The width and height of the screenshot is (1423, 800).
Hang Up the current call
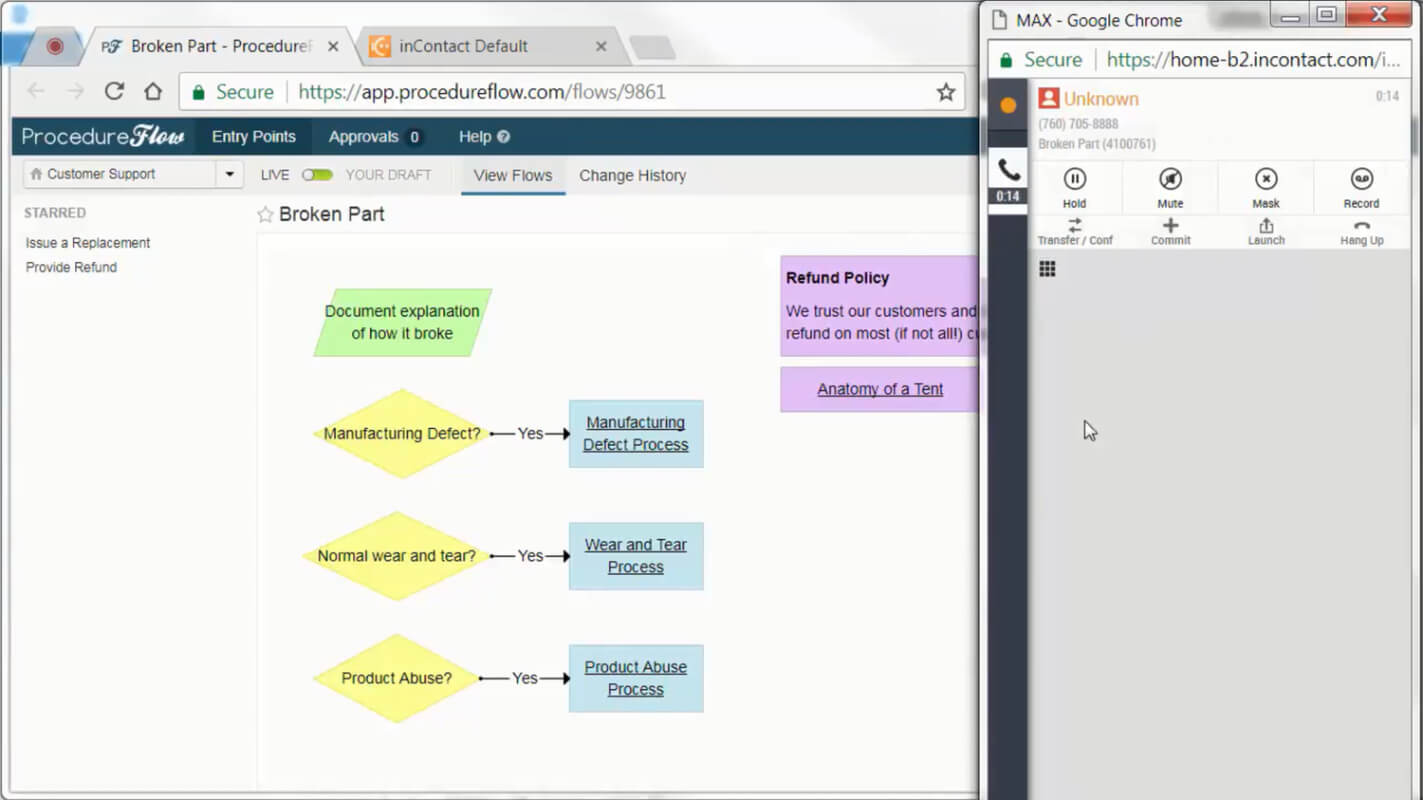point(1361,232)
